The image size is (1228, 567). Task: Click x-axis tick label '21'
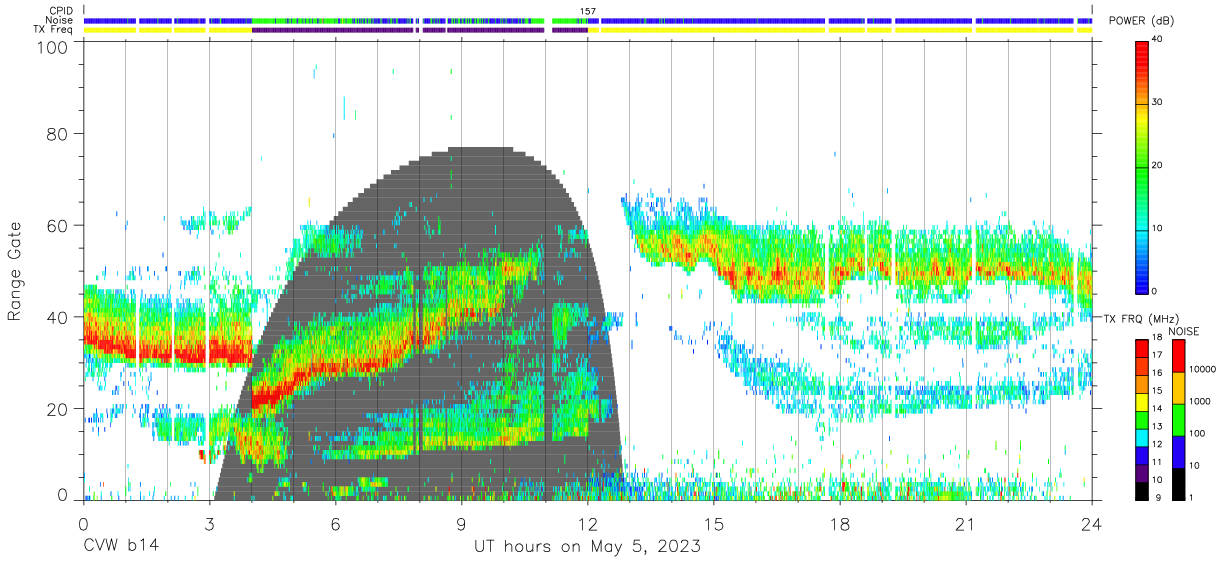click(x=966, y=523)
